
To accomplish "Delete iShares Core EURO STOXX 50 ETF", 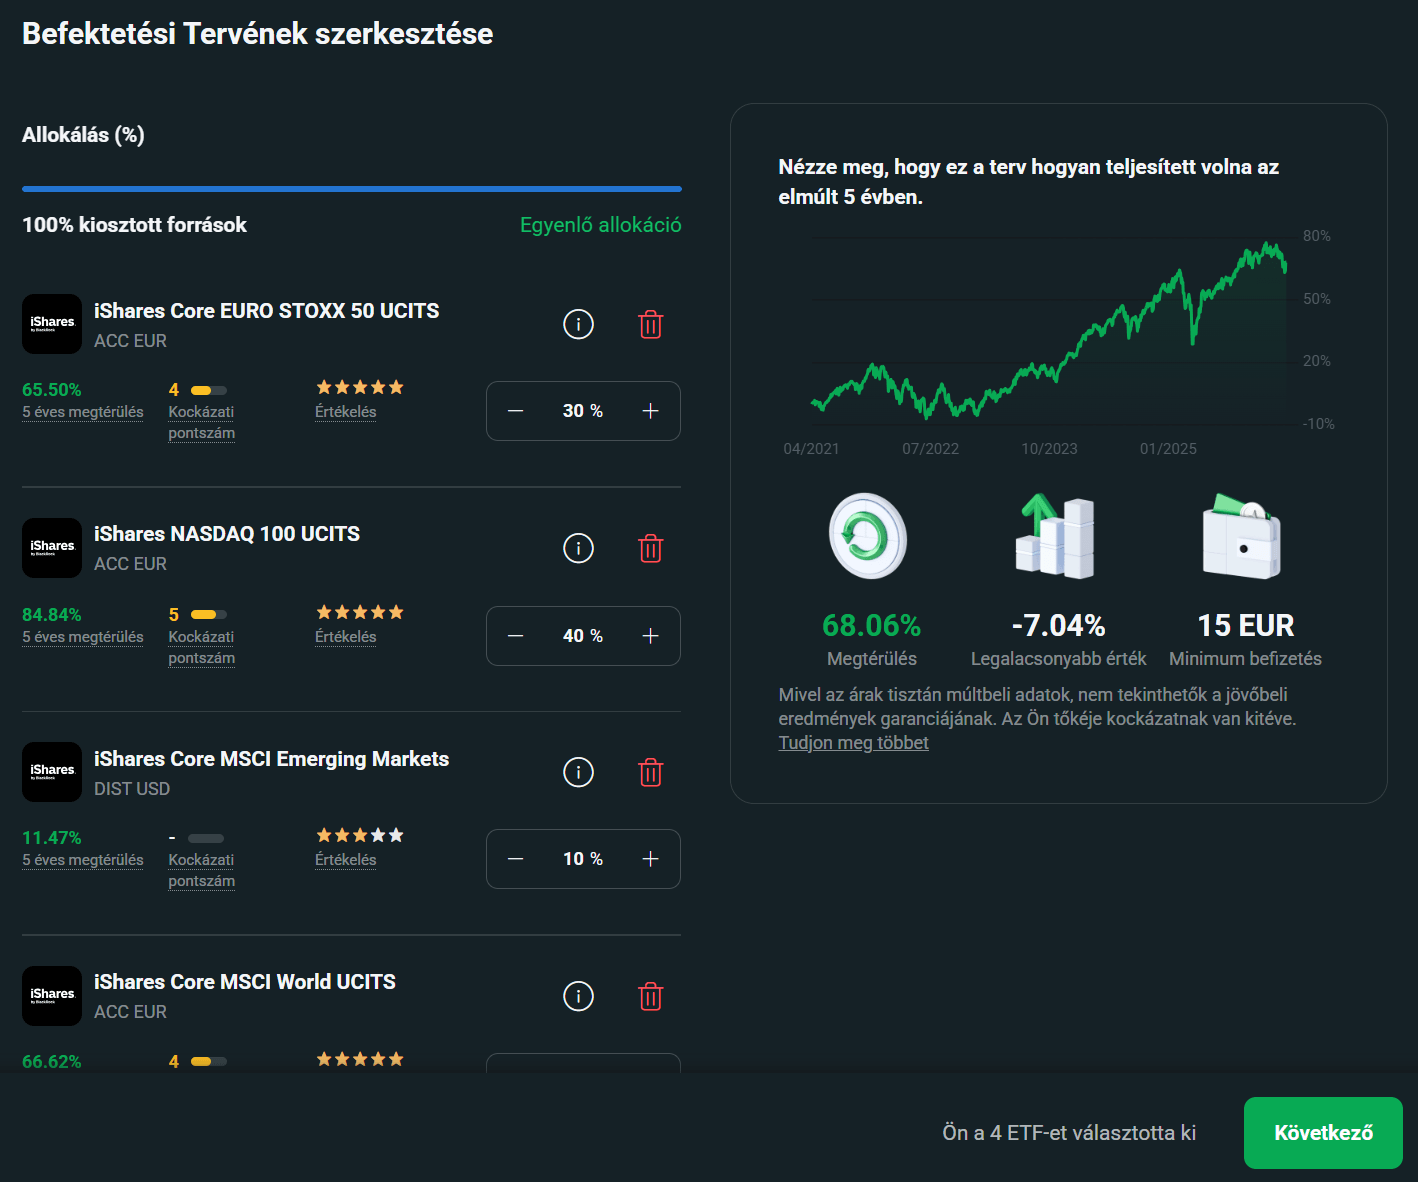I will tap(650, 324).
